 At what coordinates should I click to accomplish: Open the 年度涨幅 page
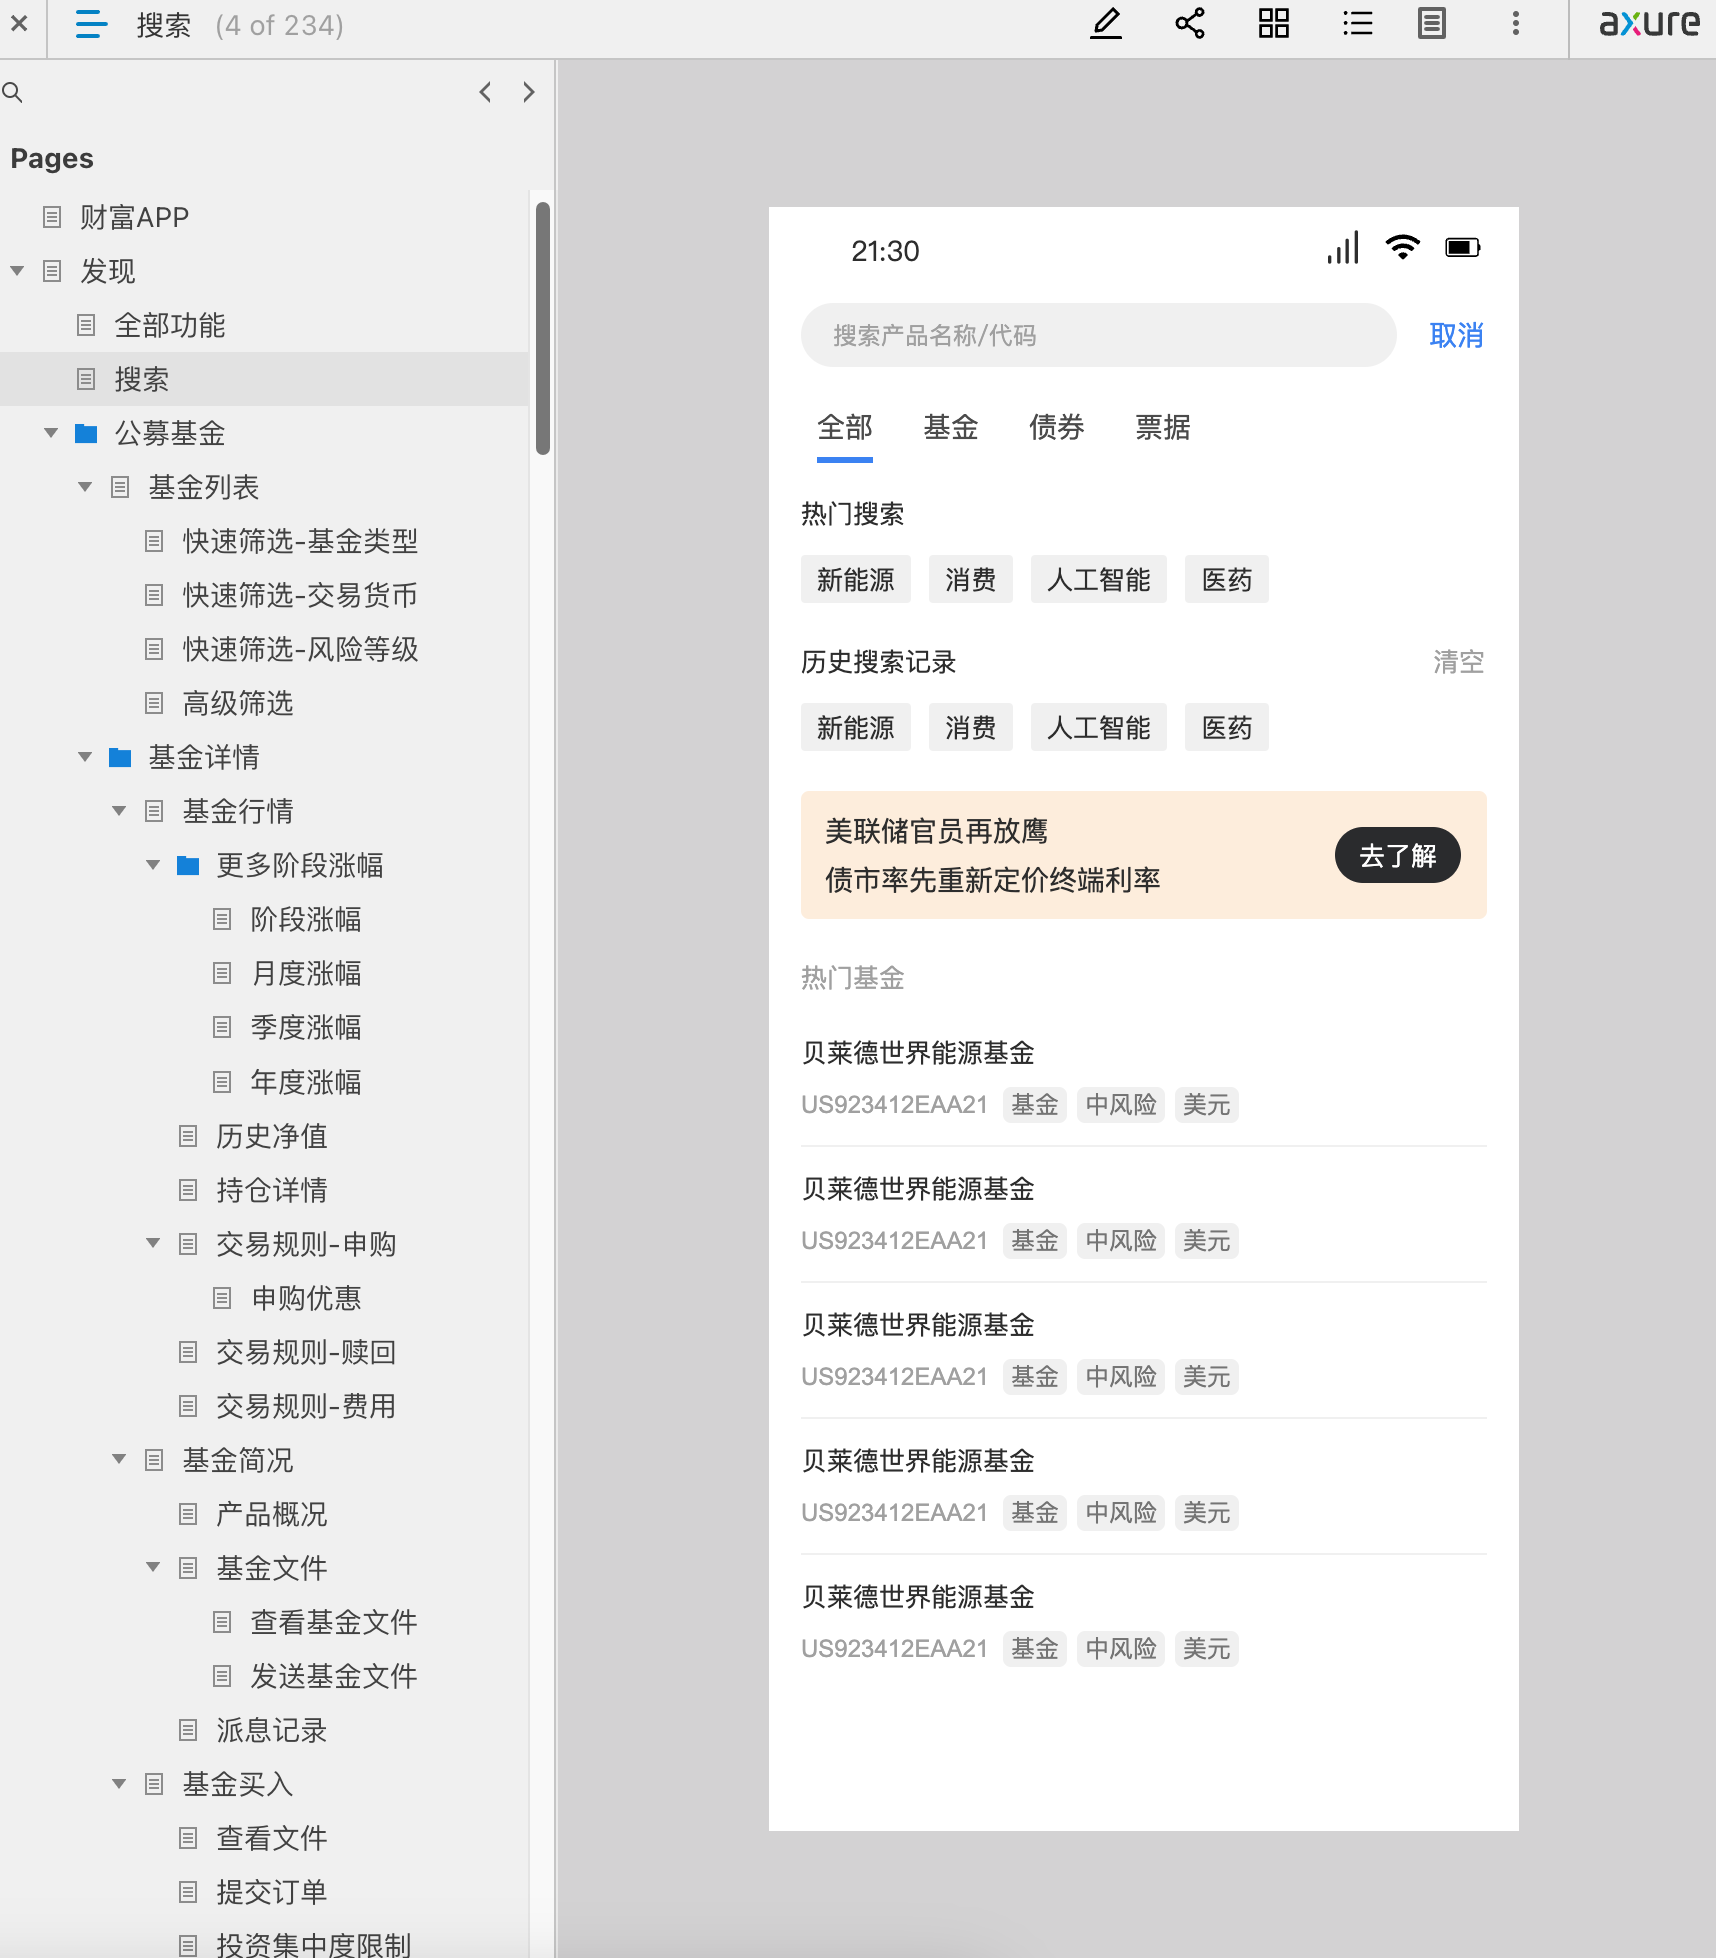[x=306, y=1081]
